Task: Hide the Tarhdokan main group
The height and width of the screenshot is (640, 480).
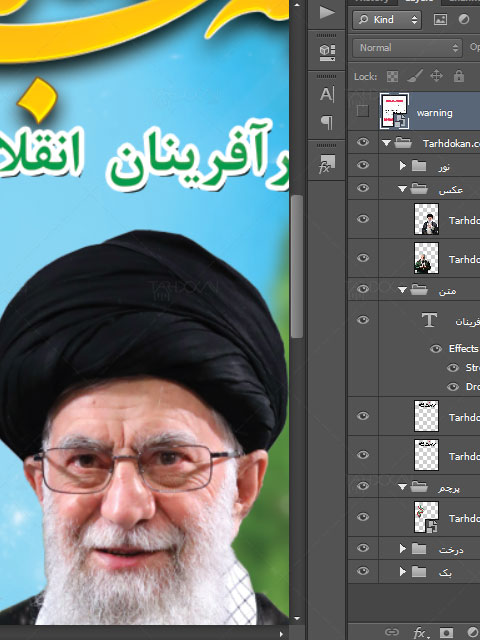Action: (362, 142)
